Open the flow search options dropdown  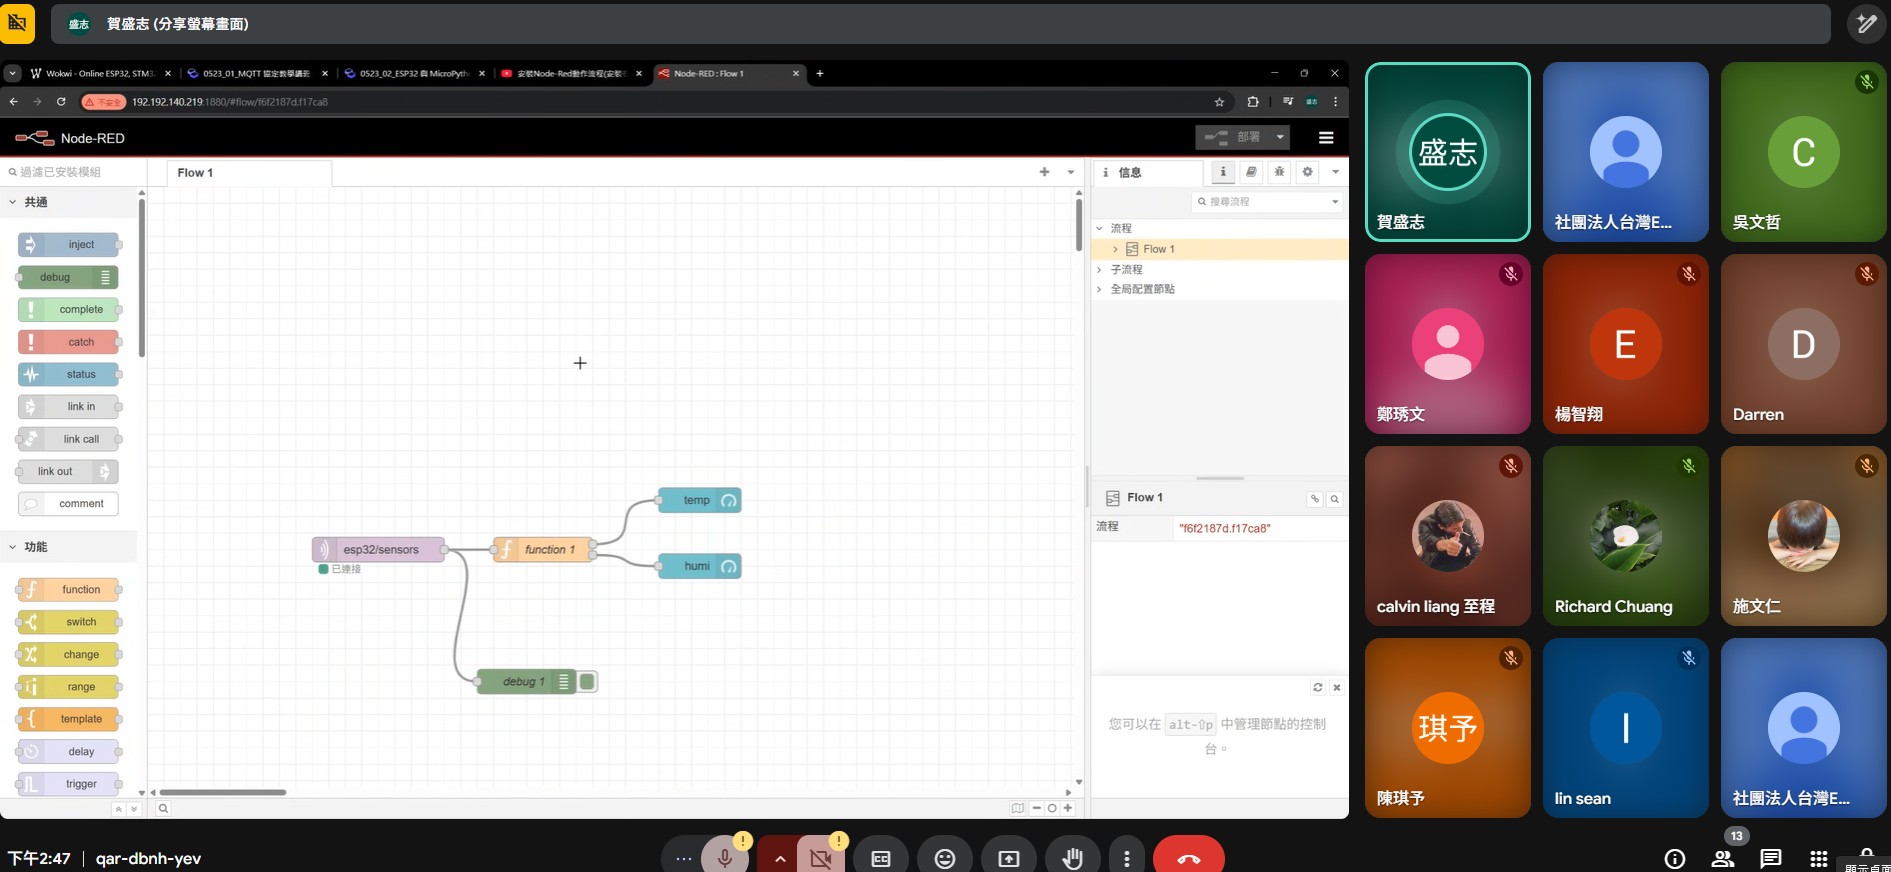[x=1335, y=202]
